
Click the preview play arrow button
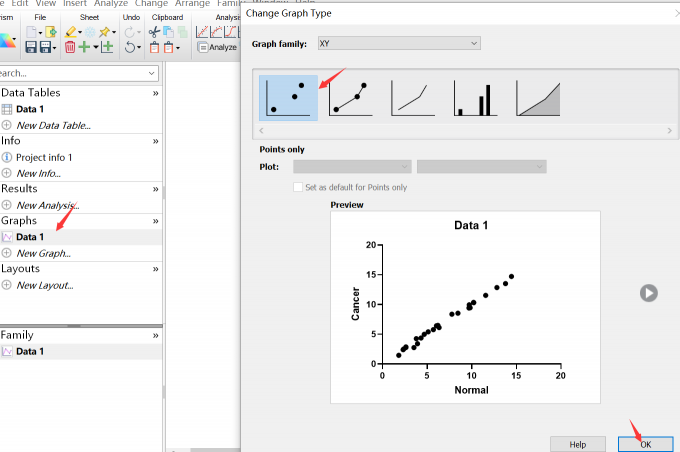tap(649, 293)
